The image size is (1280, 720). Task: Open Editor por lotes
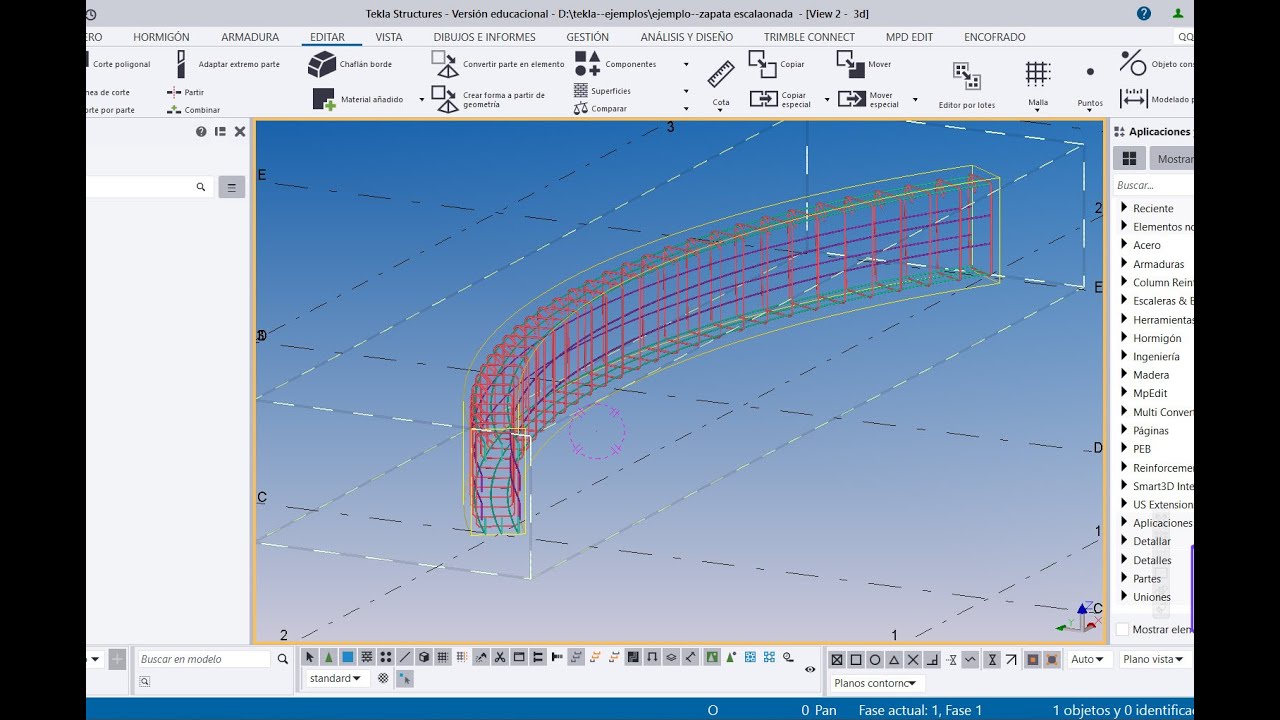pos(967,85)
